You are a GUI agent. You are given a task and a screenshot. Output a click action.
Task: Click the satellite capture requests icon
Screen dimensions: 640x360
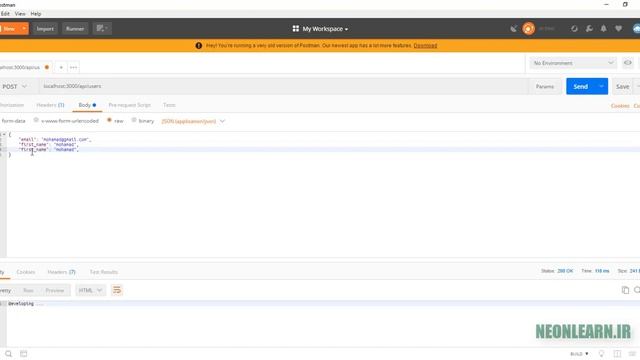click(513, 29)
